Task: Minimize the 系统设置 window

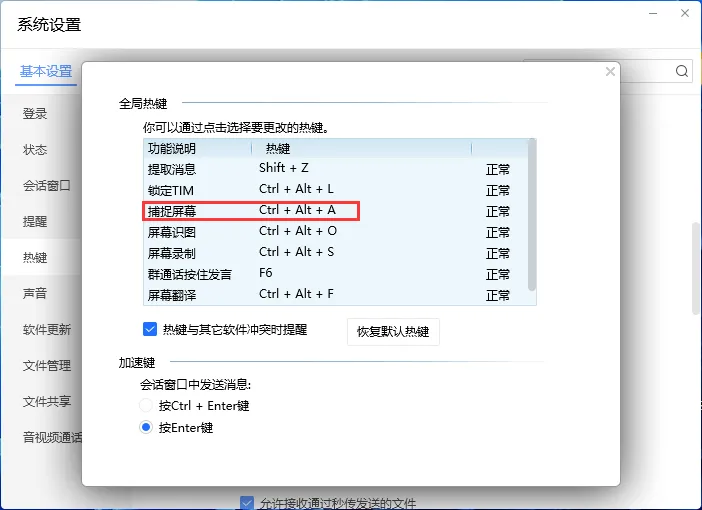Action: (x=653, y=13)
